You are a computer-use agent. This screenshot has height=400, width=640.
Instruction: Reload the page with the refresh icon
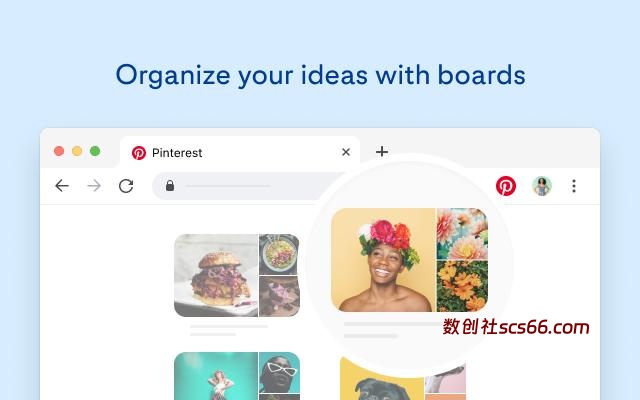(x=126, y=186)
